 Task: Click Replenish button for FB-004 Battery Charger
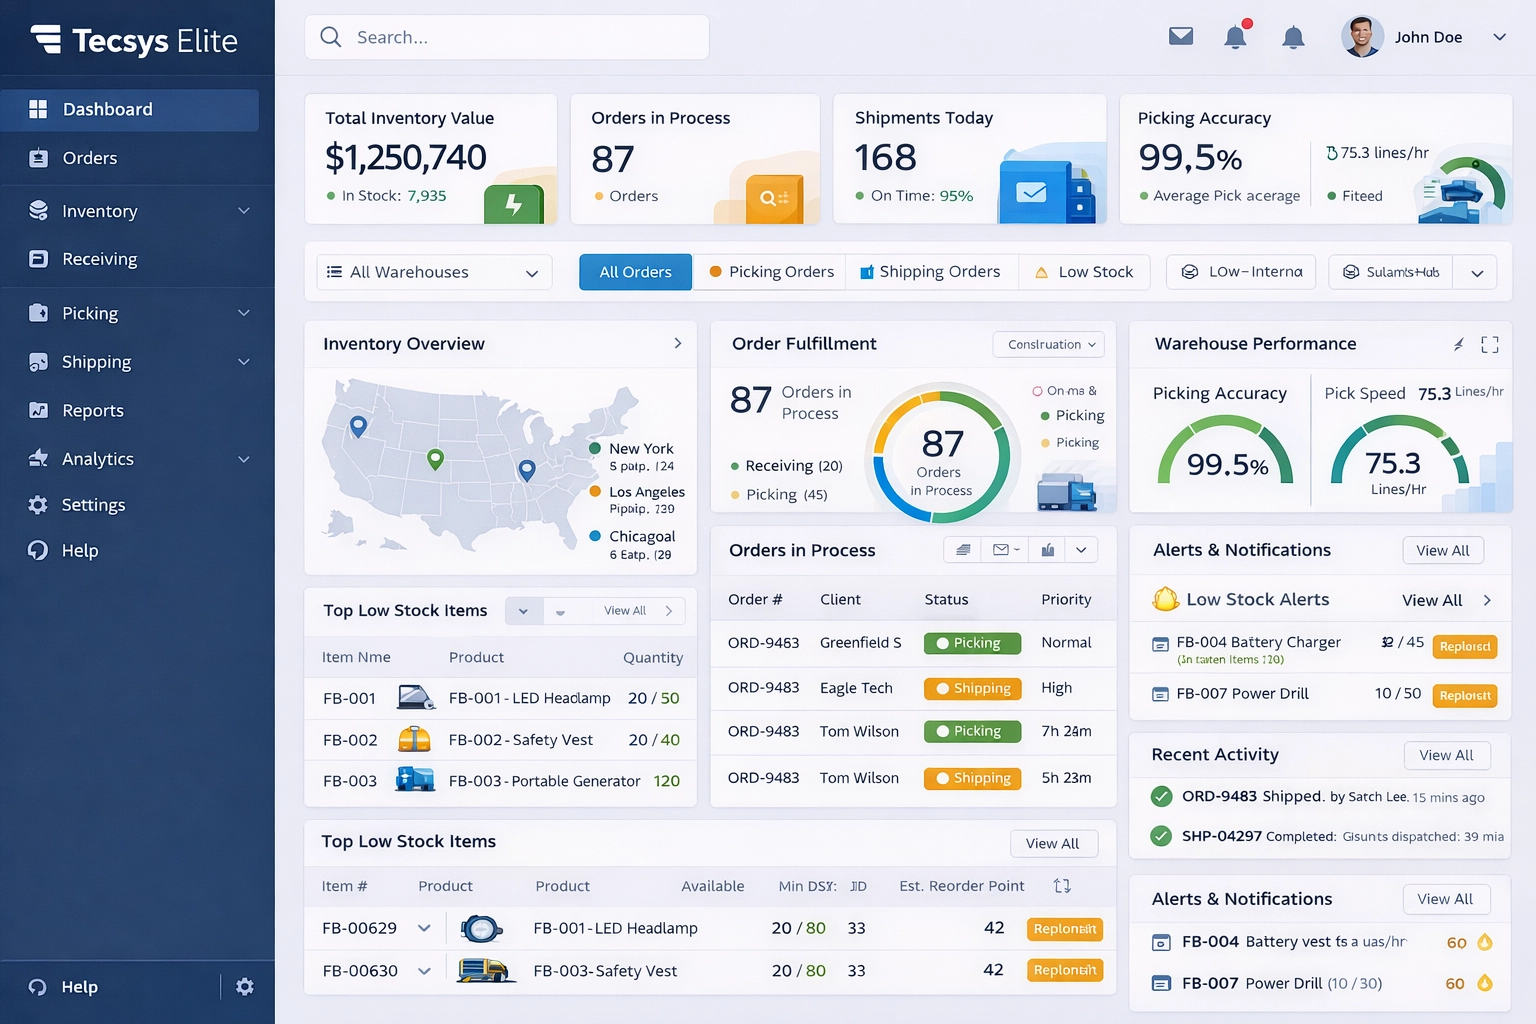(x=1464, y=647)
